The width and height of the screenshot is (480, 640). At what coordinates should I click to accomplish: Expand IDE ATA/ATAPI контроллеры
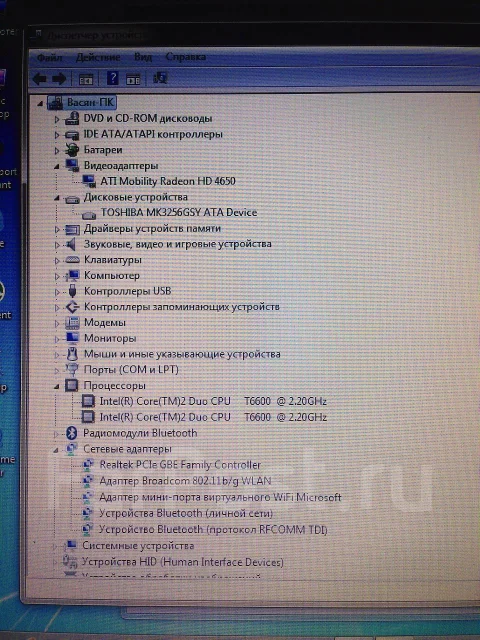click(x=57, y=135)
